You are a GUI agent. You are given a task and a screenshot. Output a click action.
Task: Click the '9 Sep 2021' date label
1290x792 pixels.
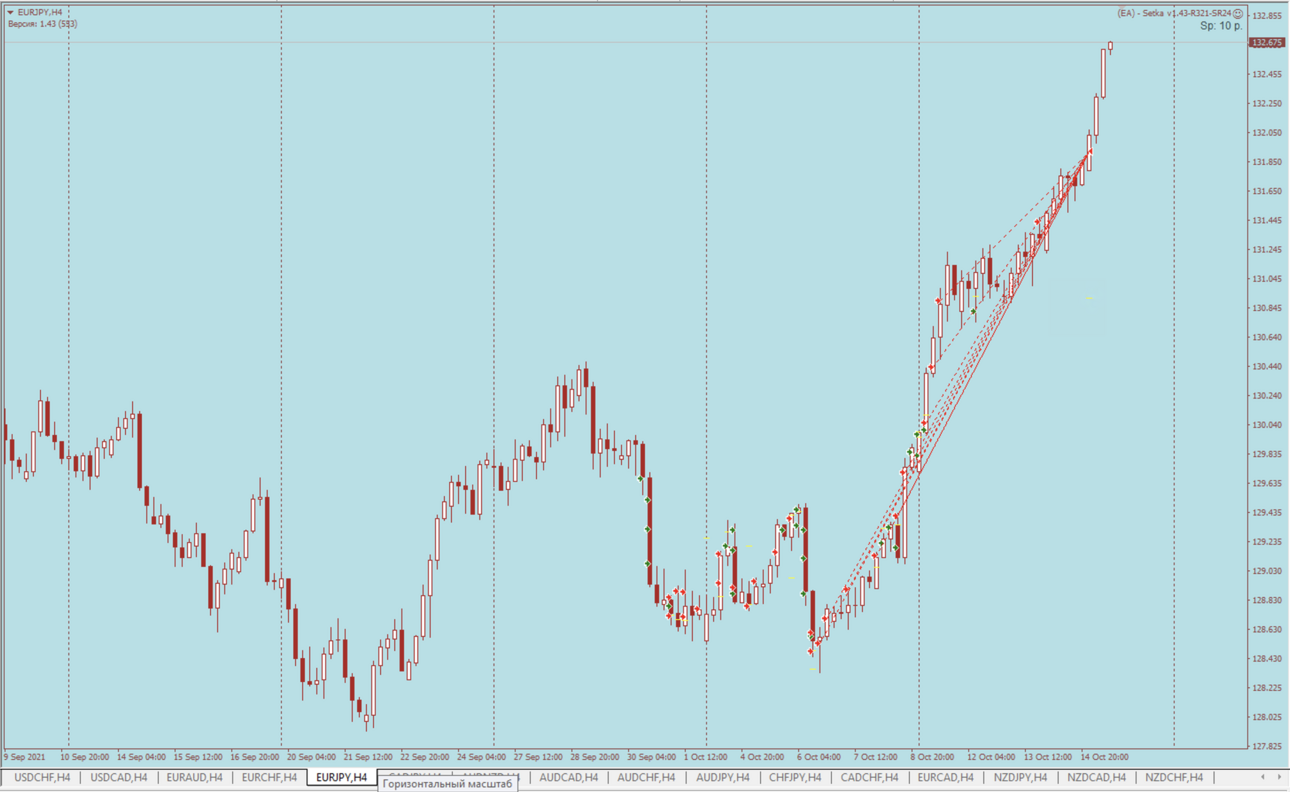click(x=25, y=757)
